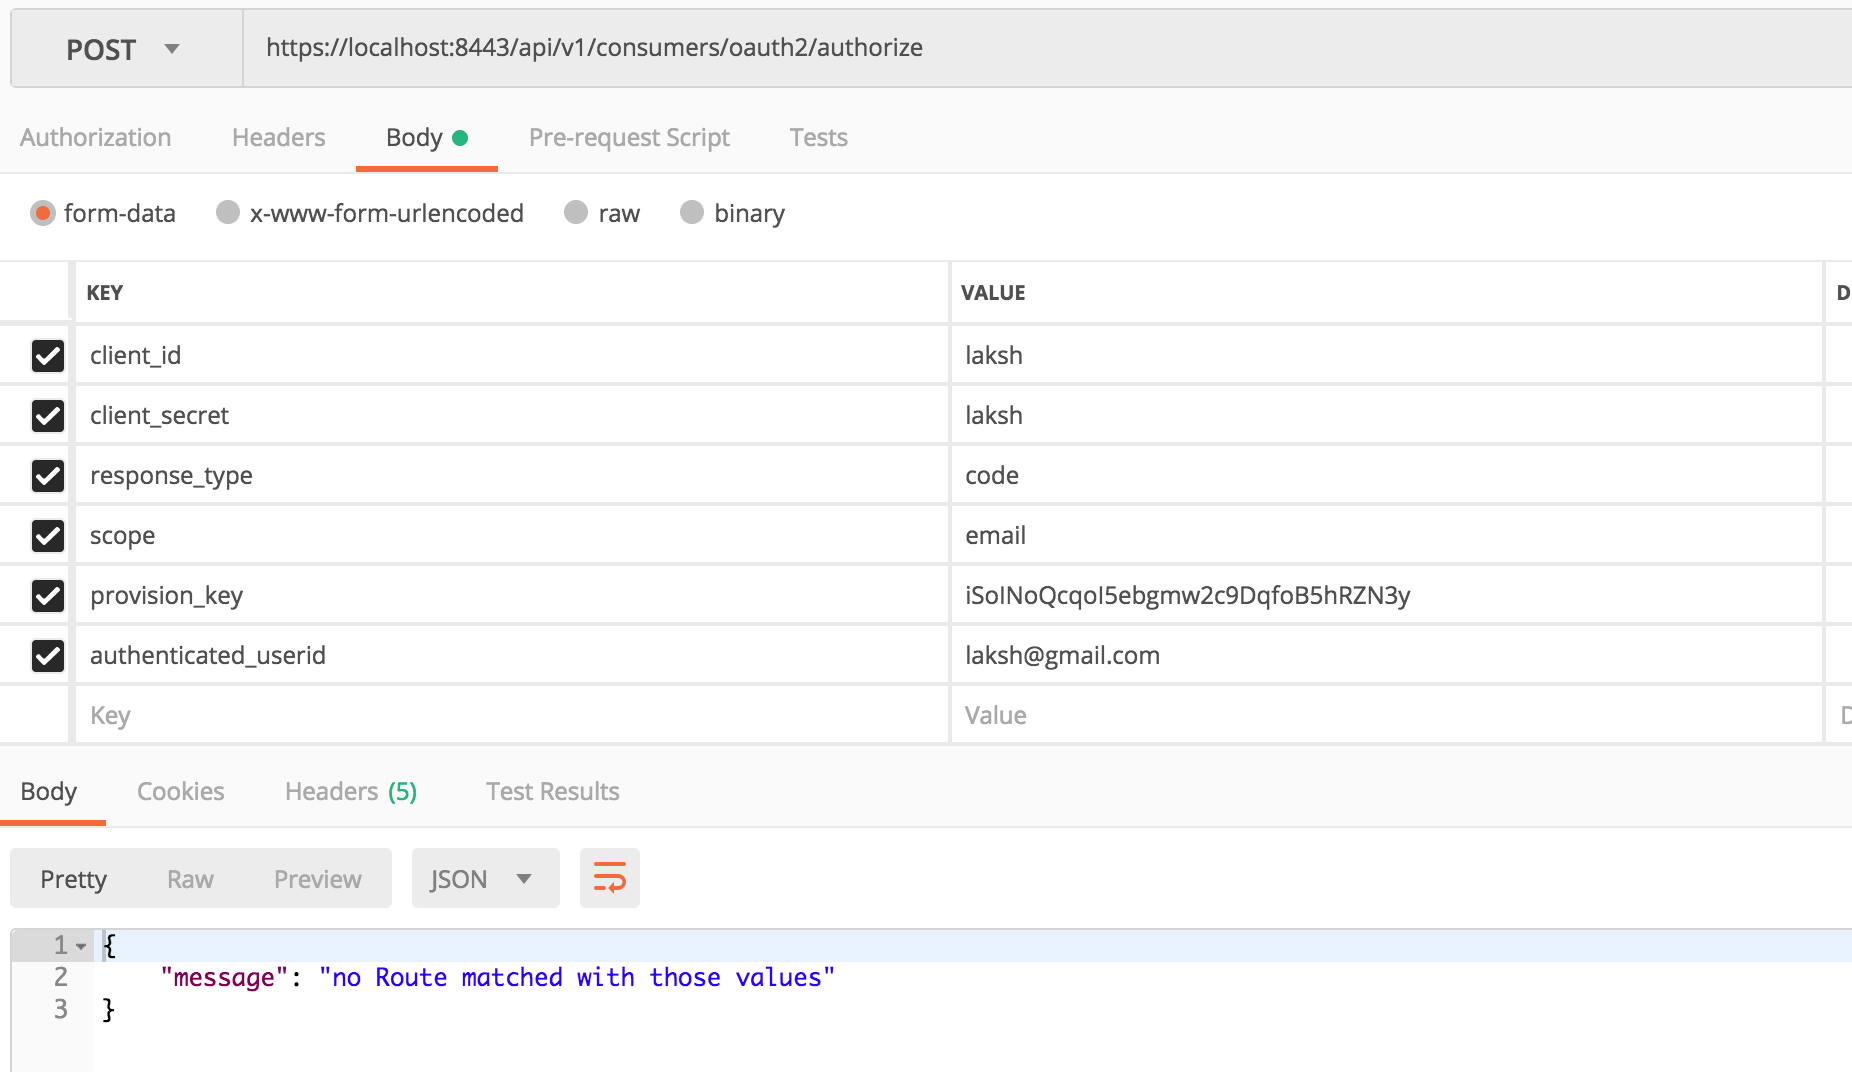Uncheck the client_secret row checkbox
This screenshot has height=1072, width=1852.
[x=48, y=415]
